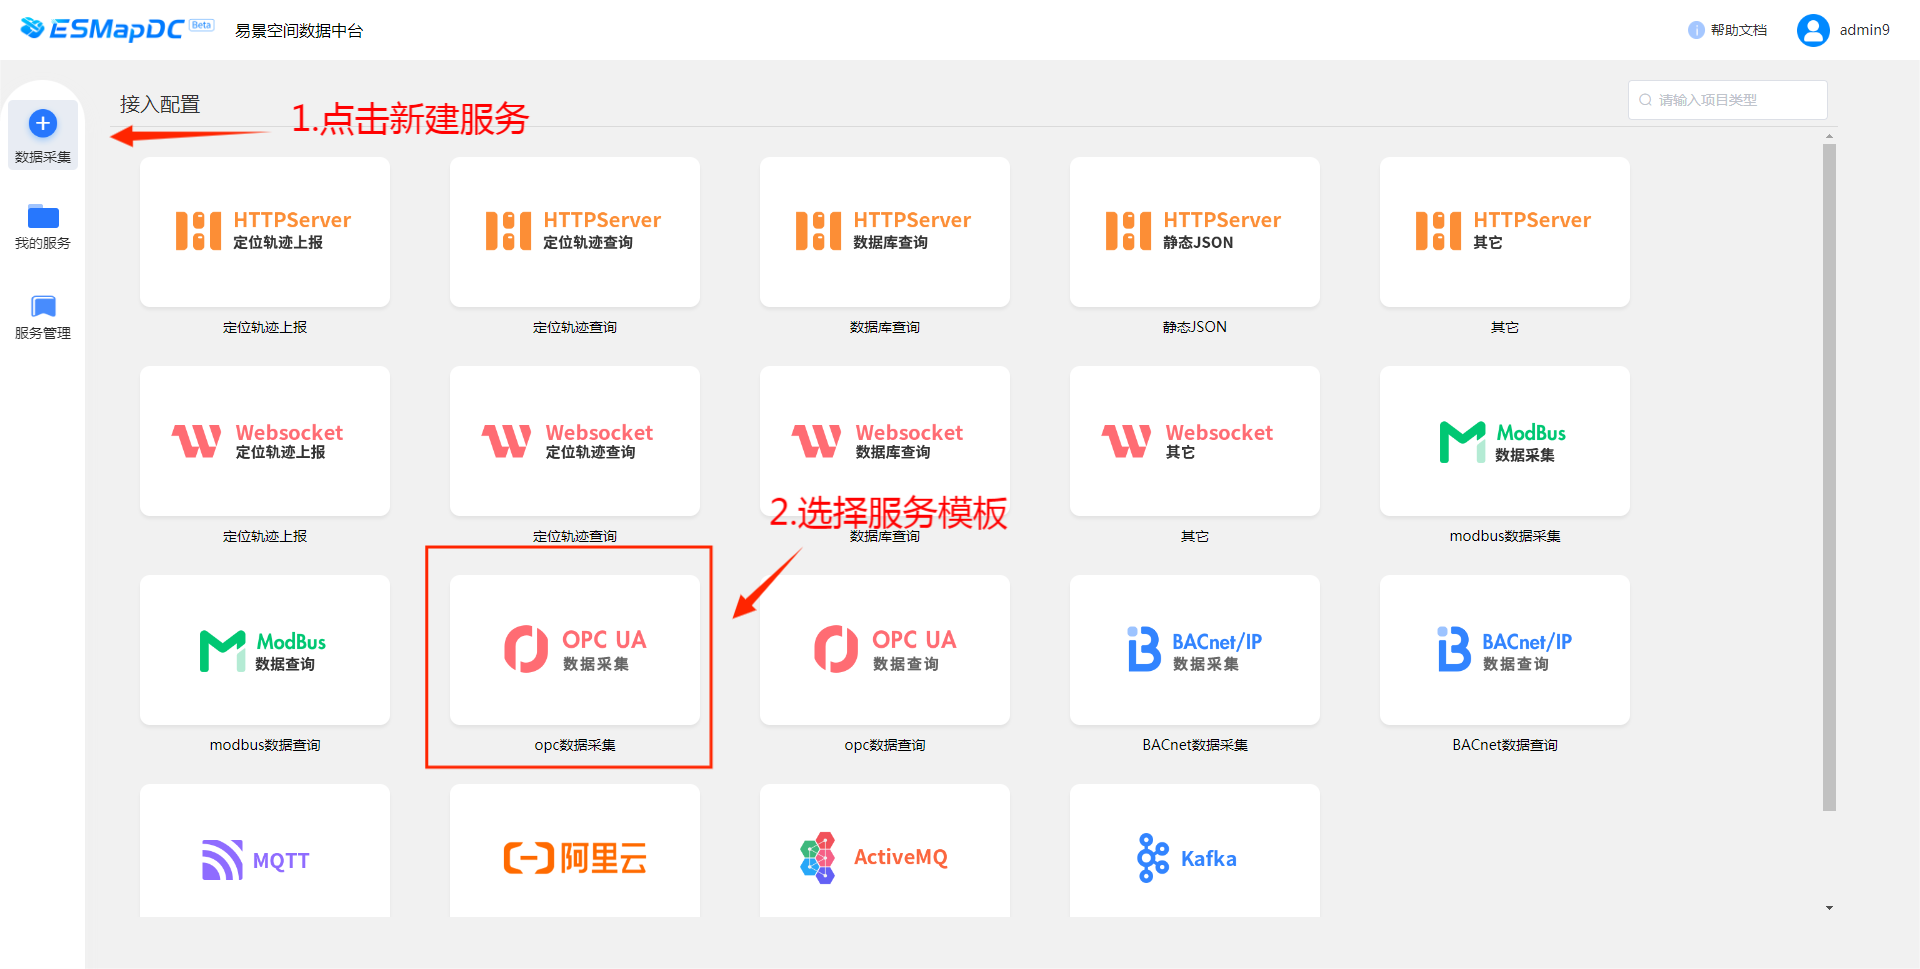Click the admin9 username
Viewport: 1920px width, 969px height.
pyautogui.click(x=1865, y=30)
